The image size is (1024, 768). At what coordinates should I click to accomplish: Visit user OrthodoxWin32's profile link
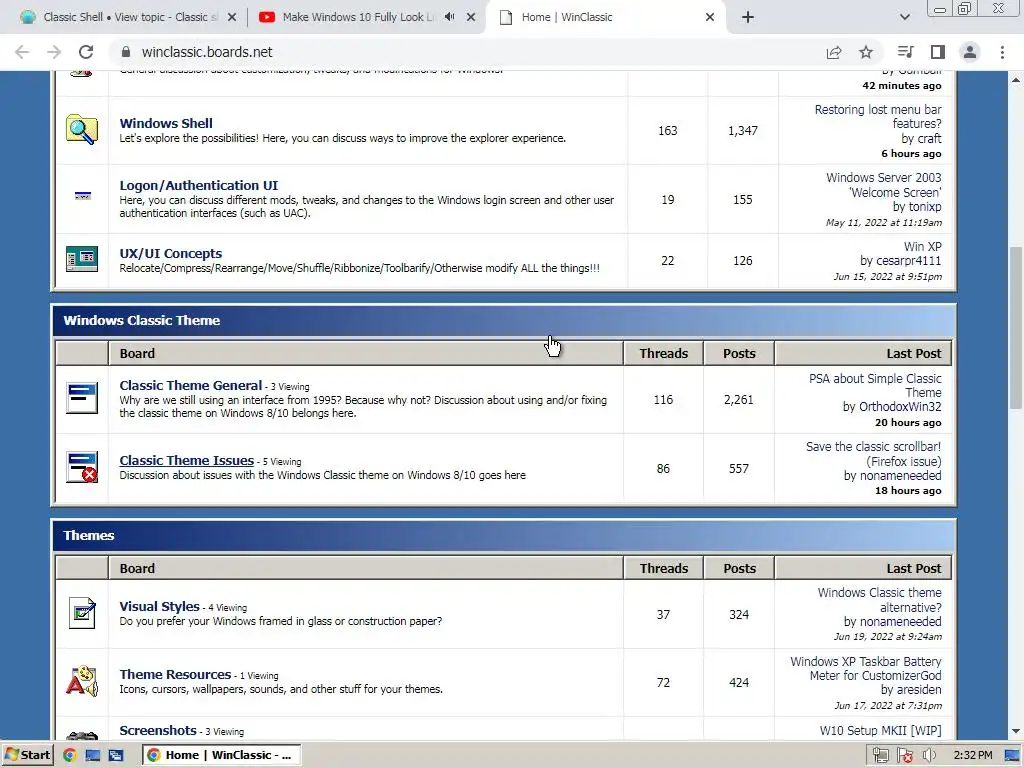[x=900, y=406]
